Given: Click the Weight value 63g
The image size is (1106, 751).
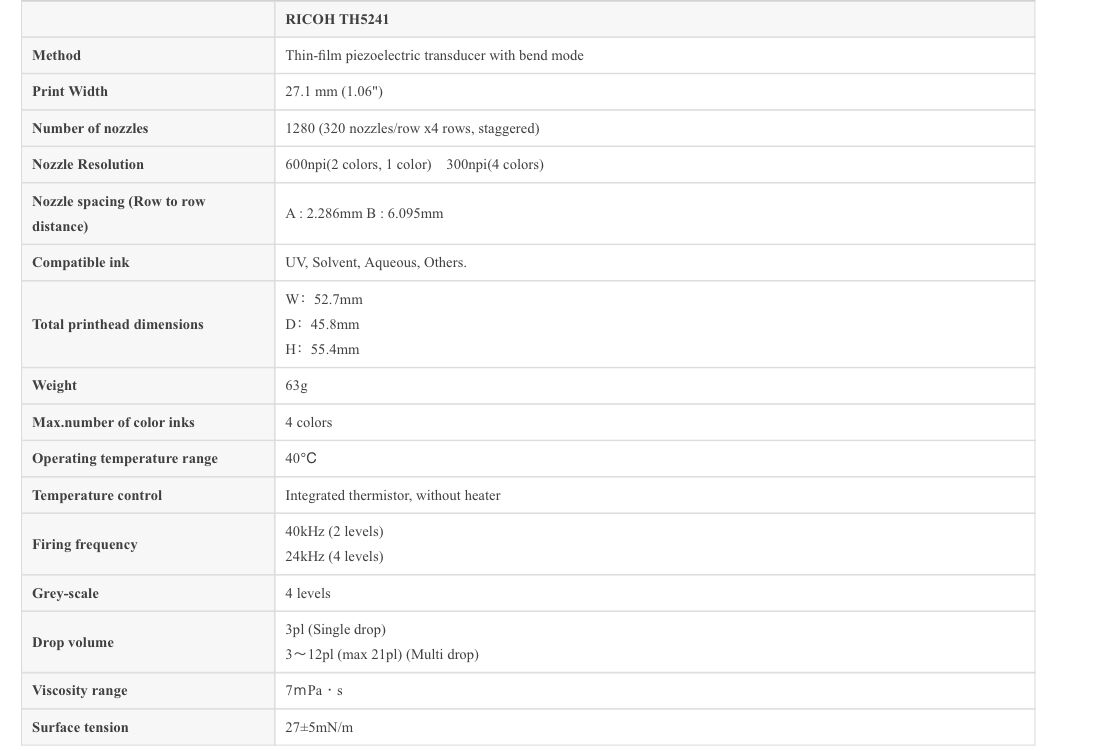Looking at the screenshot, I should tap(296, 386).
